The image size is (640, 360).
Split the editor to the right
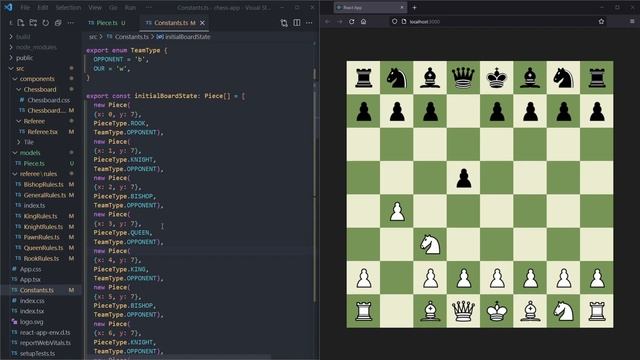[297, 23]
